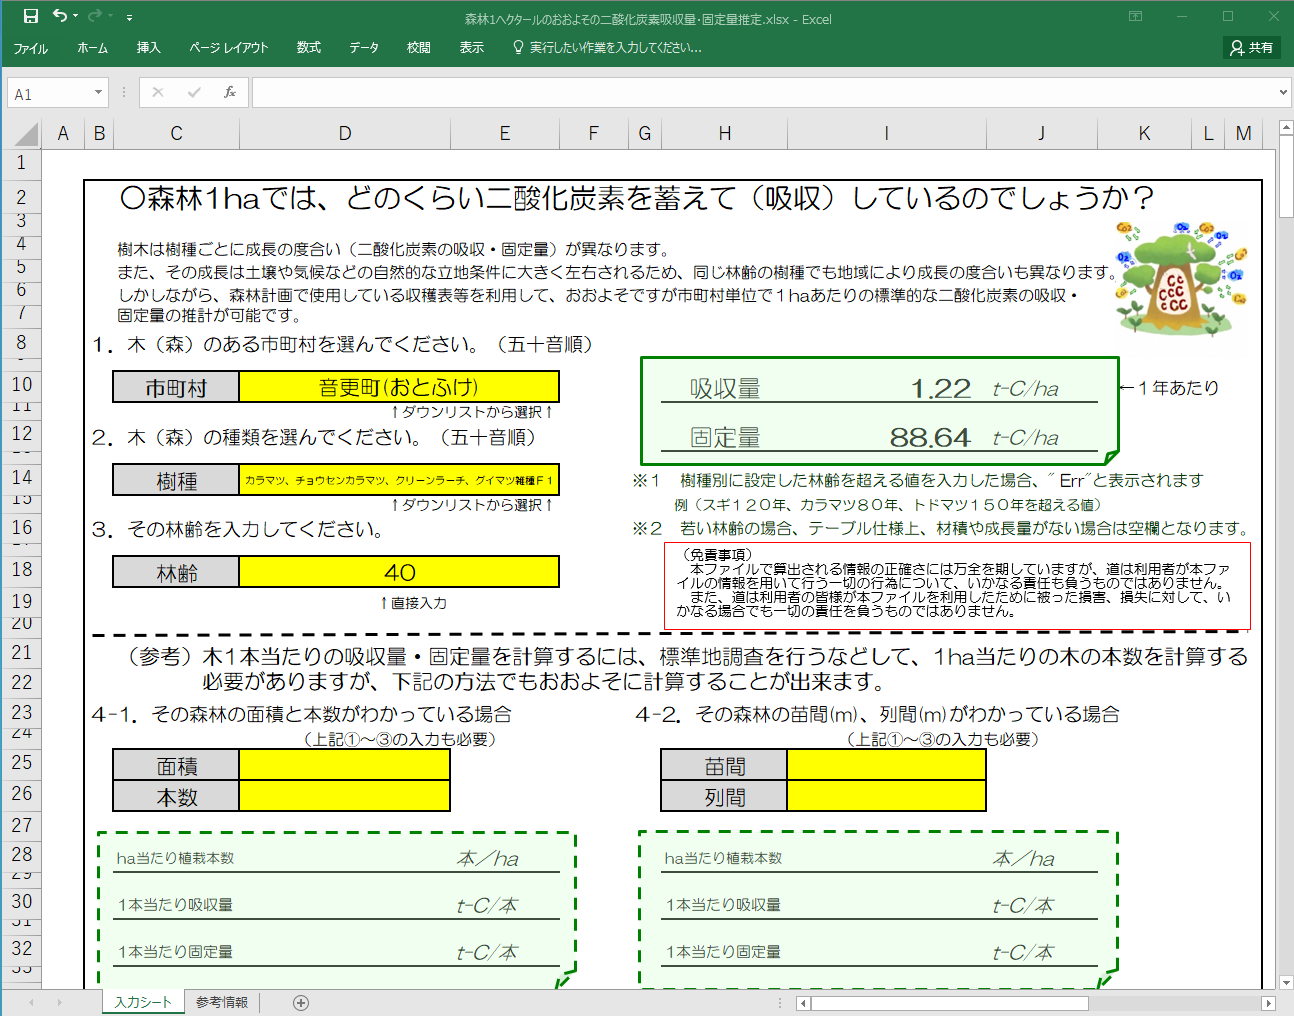Click the 共有 (Share) button
Image resolution: width=1294 pixels, height=1016 pixels.
pyautogui.click(x=1251, y=47)
